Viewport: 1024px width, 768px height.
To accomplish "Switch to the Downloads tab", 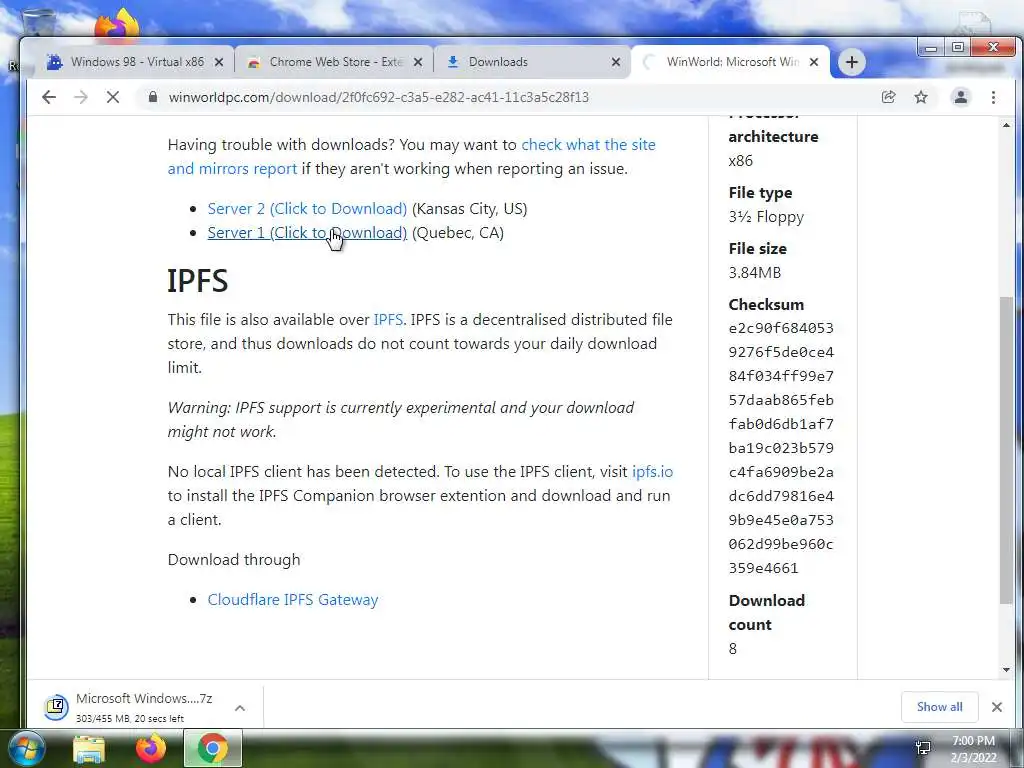I will 532,62.
